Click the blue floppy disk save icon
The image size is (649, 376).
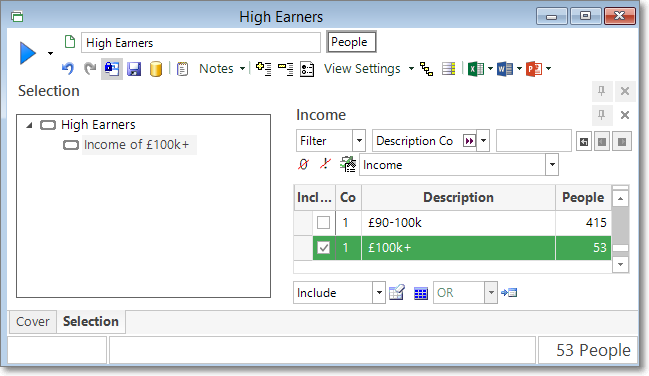pos(134,69)
